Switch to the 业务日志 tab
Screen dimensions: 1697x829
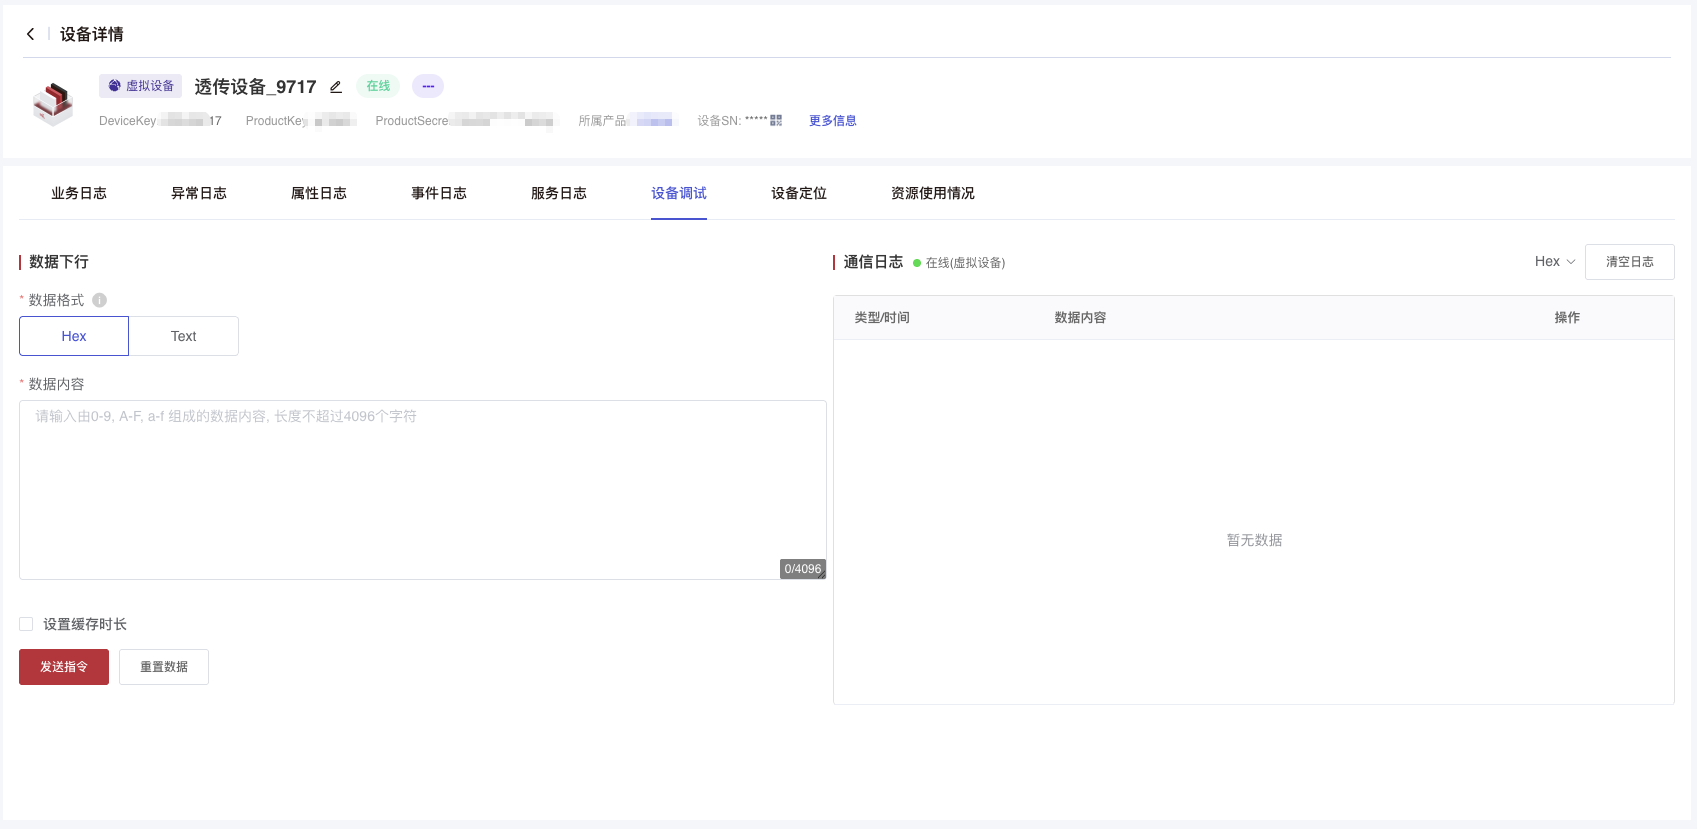(79, 193)
